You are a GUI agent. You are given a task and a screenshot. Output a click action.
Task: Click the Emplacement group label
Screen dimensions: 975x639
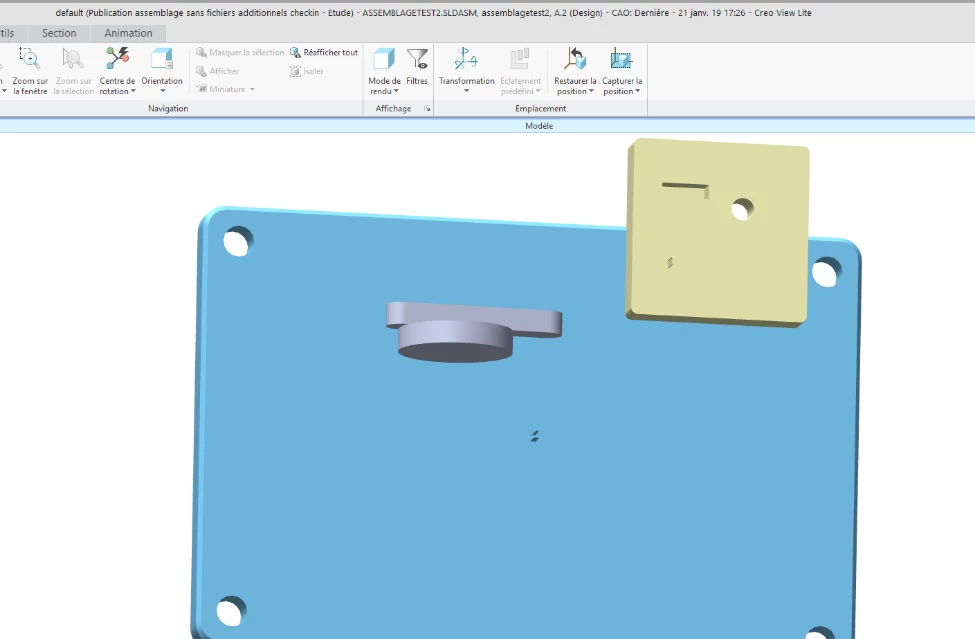click(x=540, y=108)
